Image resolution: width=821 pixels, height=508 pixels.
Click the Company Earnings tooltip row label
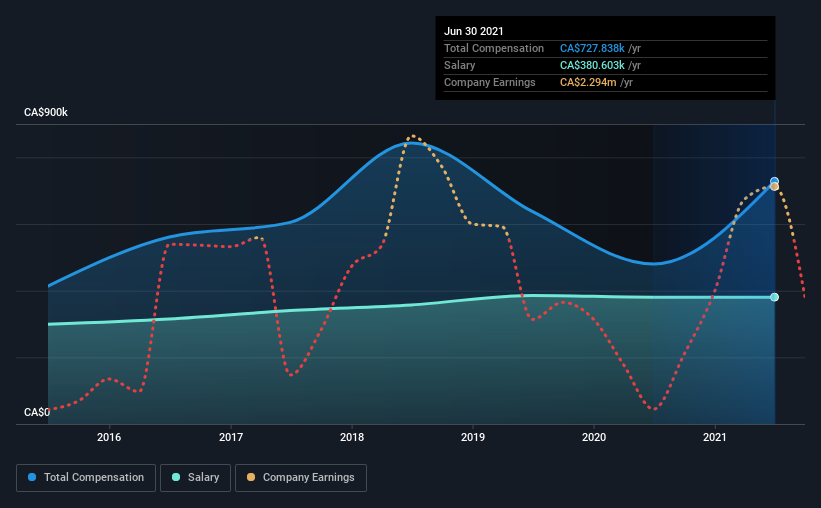tap(490, 82)
